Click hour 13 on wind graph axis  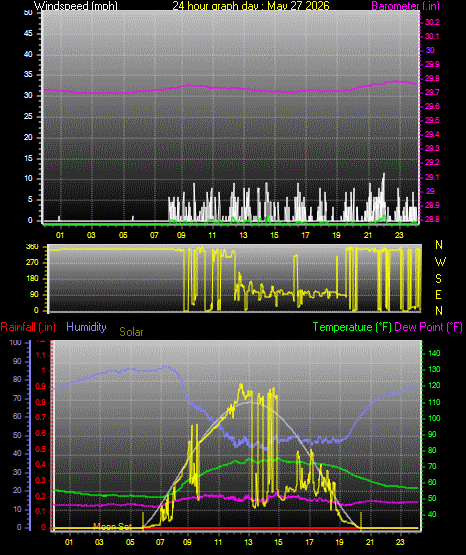pyautogui.click(x=243, y=235)
